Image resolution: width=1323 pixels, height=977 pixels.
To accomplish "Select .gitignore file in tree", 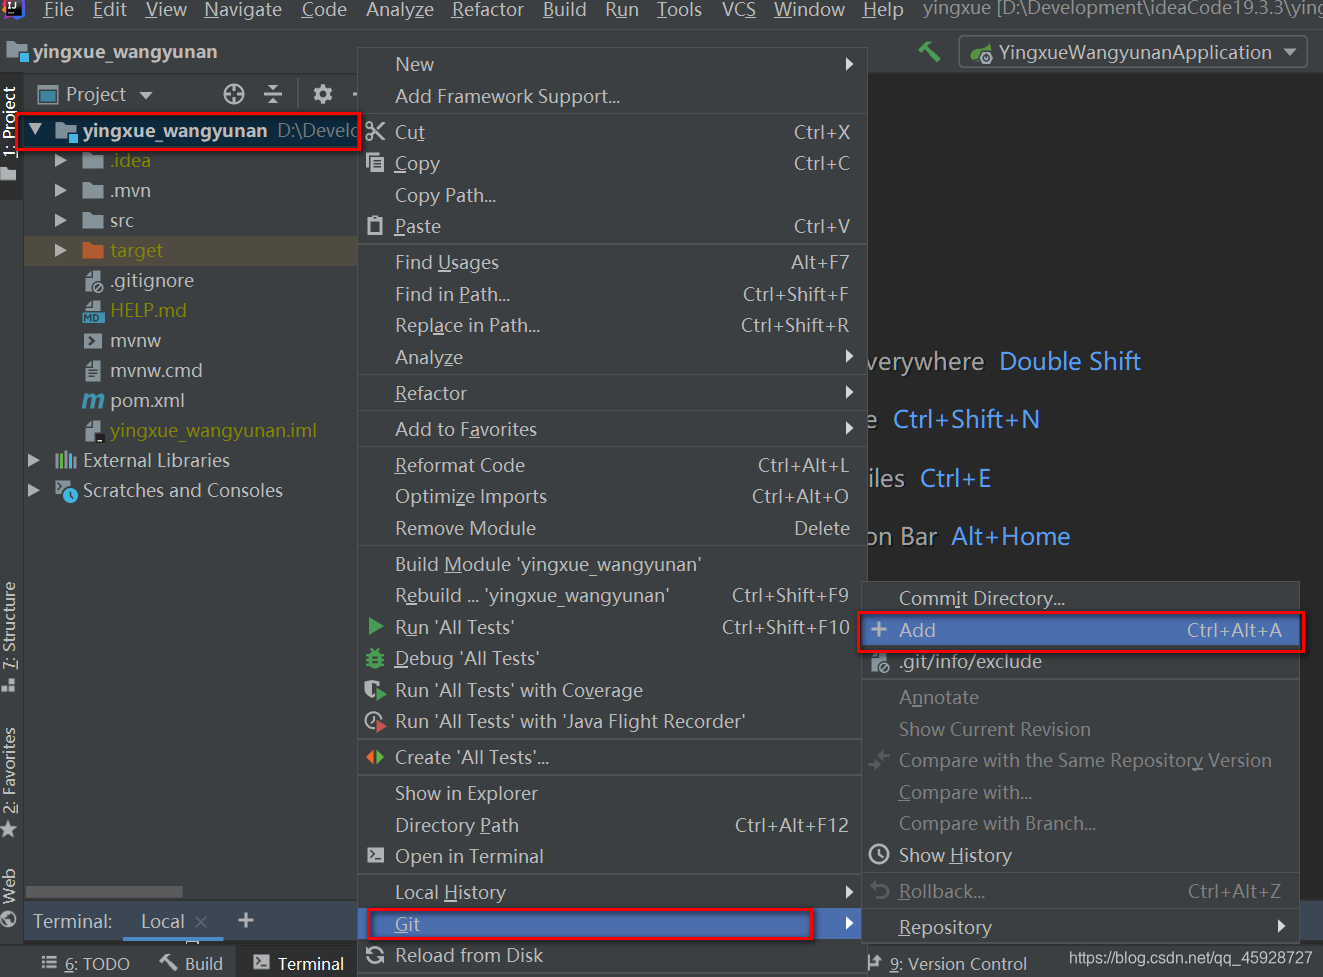I will [x=152, y=280].
